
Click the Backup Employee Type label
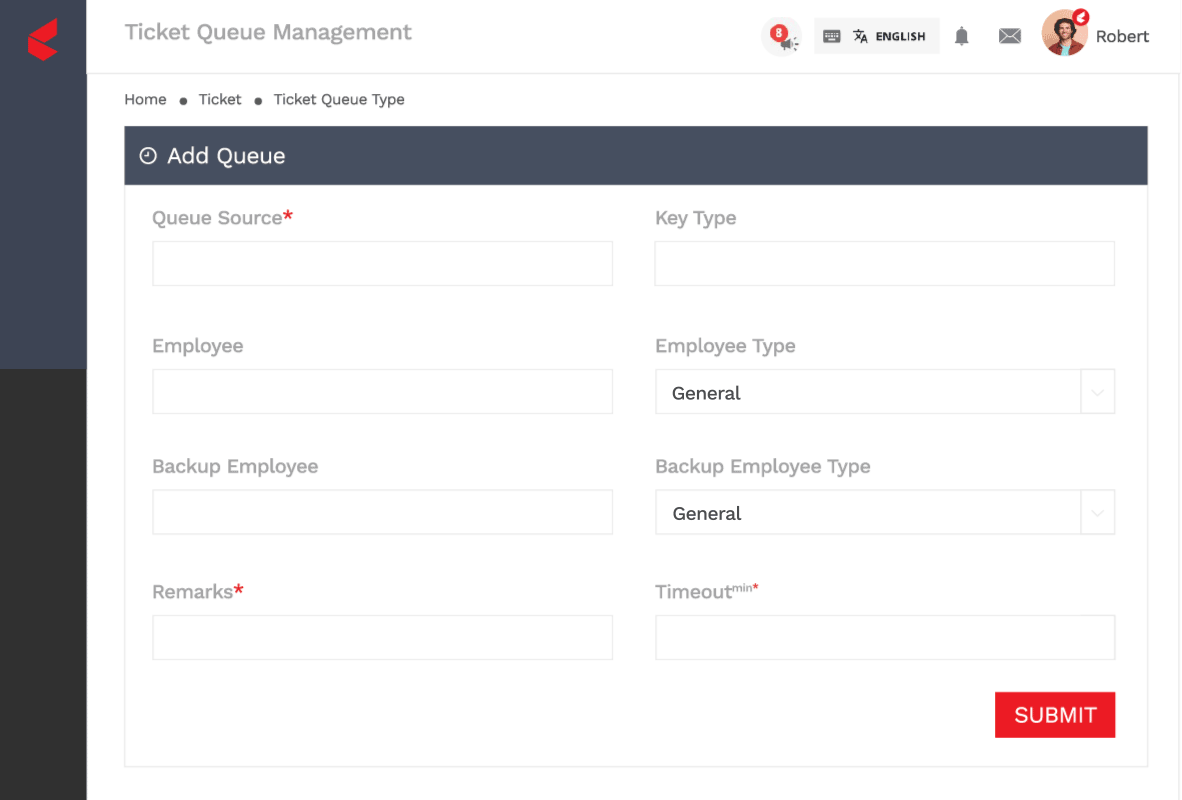coord(762,467)
